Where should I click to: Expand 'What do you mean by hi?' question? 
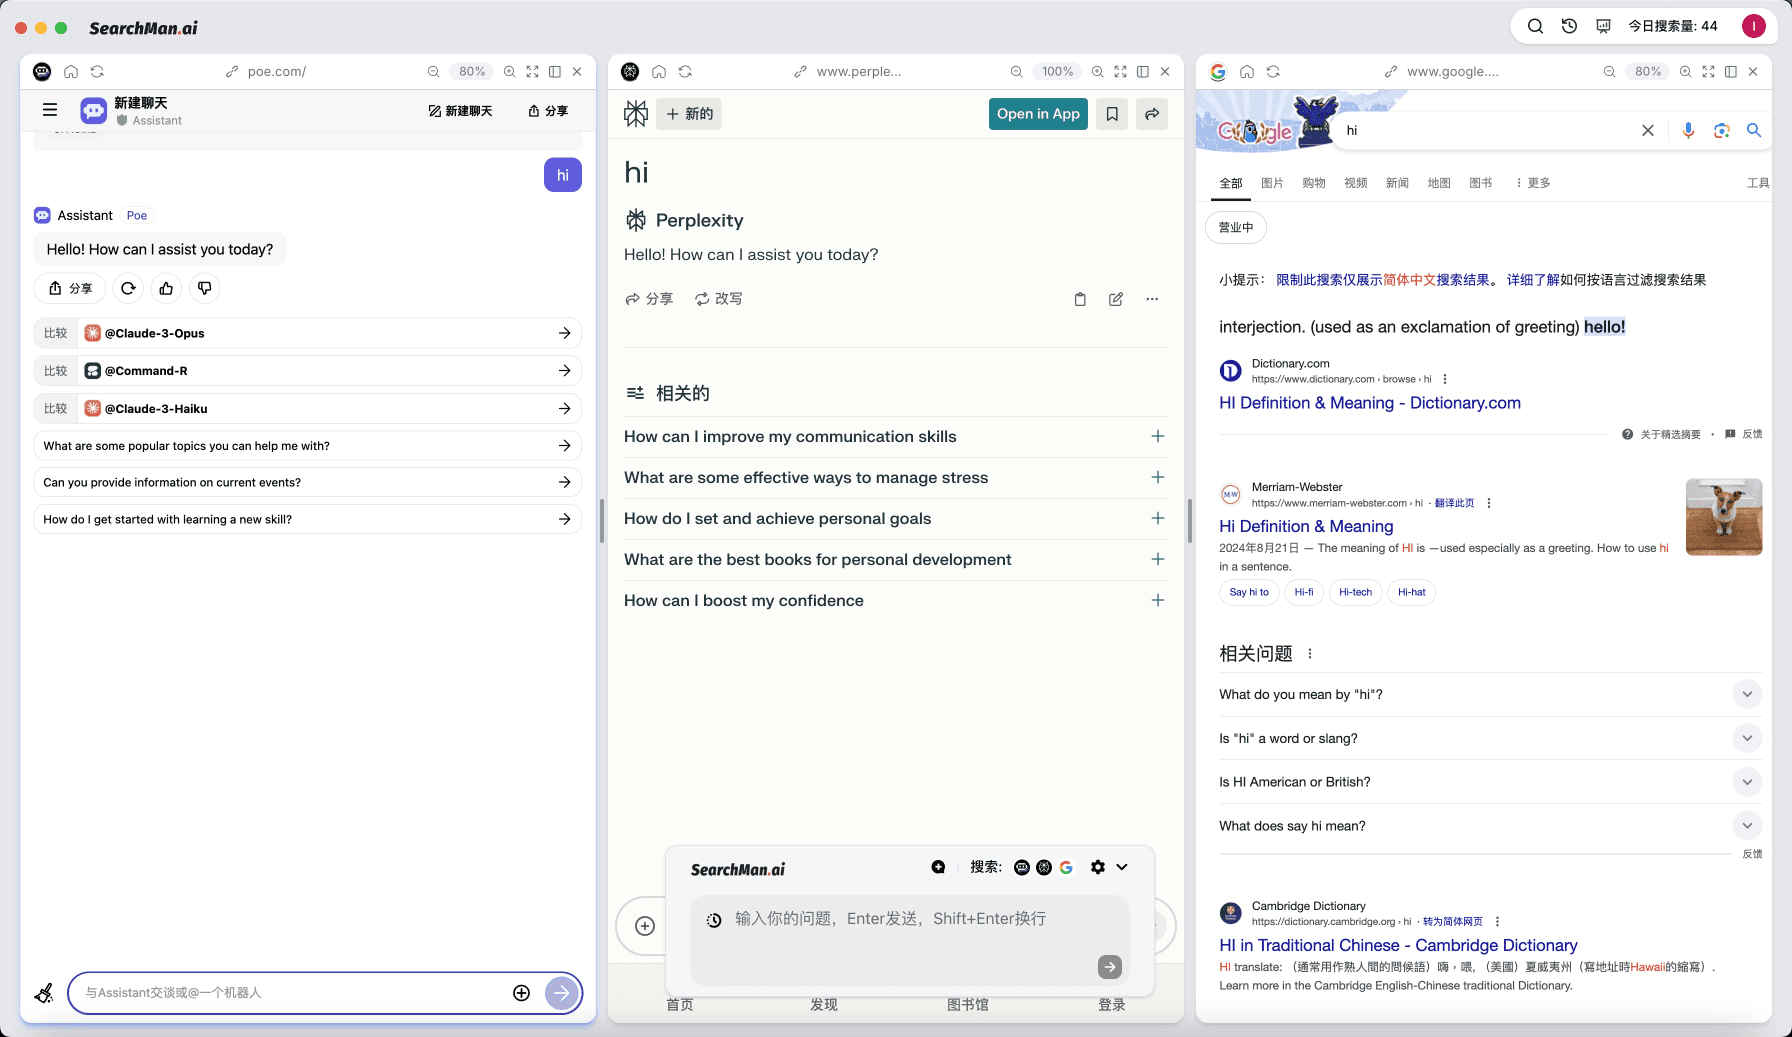[x=1747, y=694]
